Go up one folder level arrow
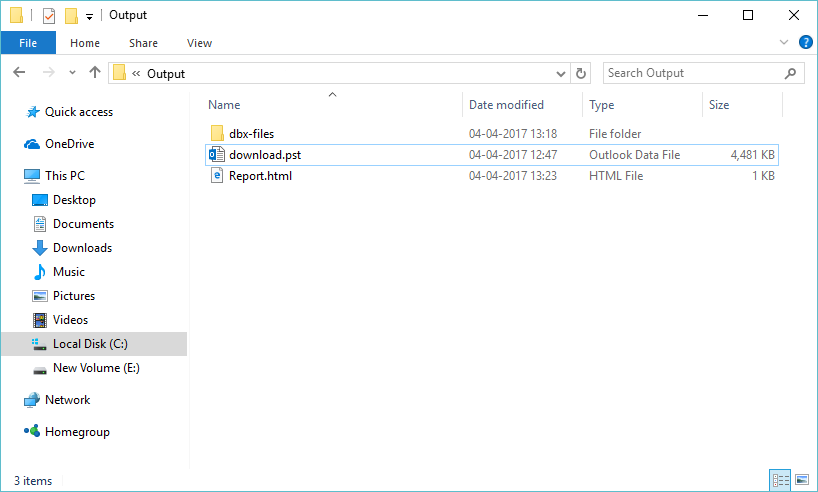818x492 pixels. [94, 72]
